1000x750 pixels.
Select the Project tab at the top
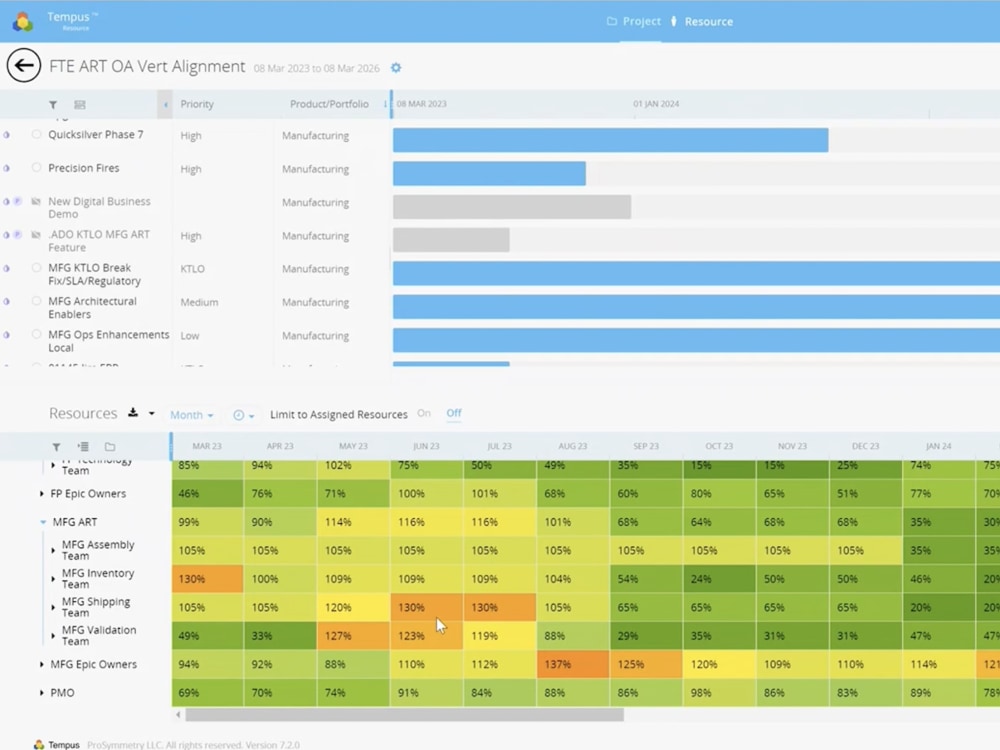tap(641, 20)
